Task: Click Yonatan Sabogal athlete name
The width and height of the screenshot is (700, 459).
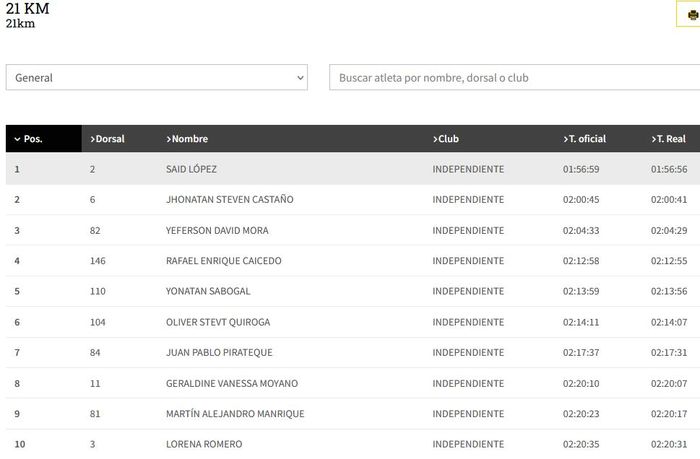Action: [208, 292]
